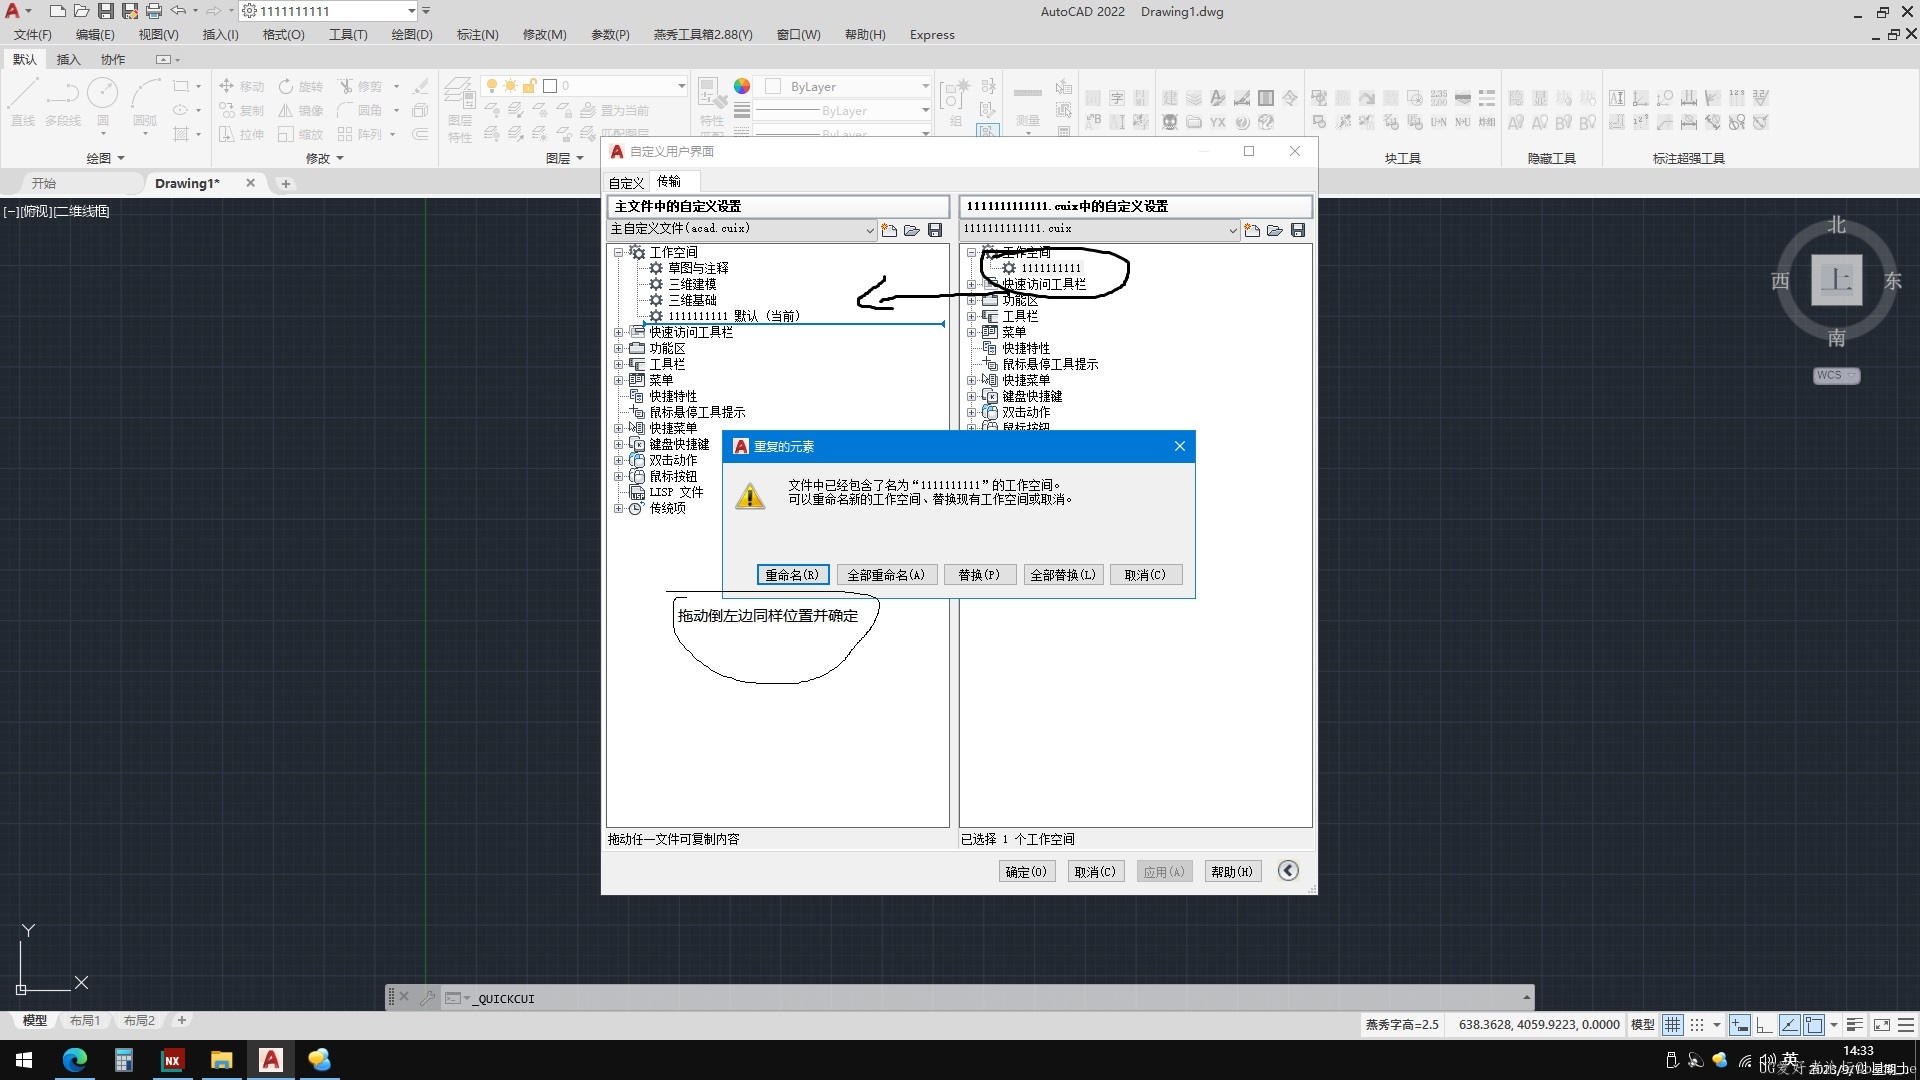Click the Undo arrow in quick access toolbar
Screen dimensions: 1920x1080
click(178, 11)
